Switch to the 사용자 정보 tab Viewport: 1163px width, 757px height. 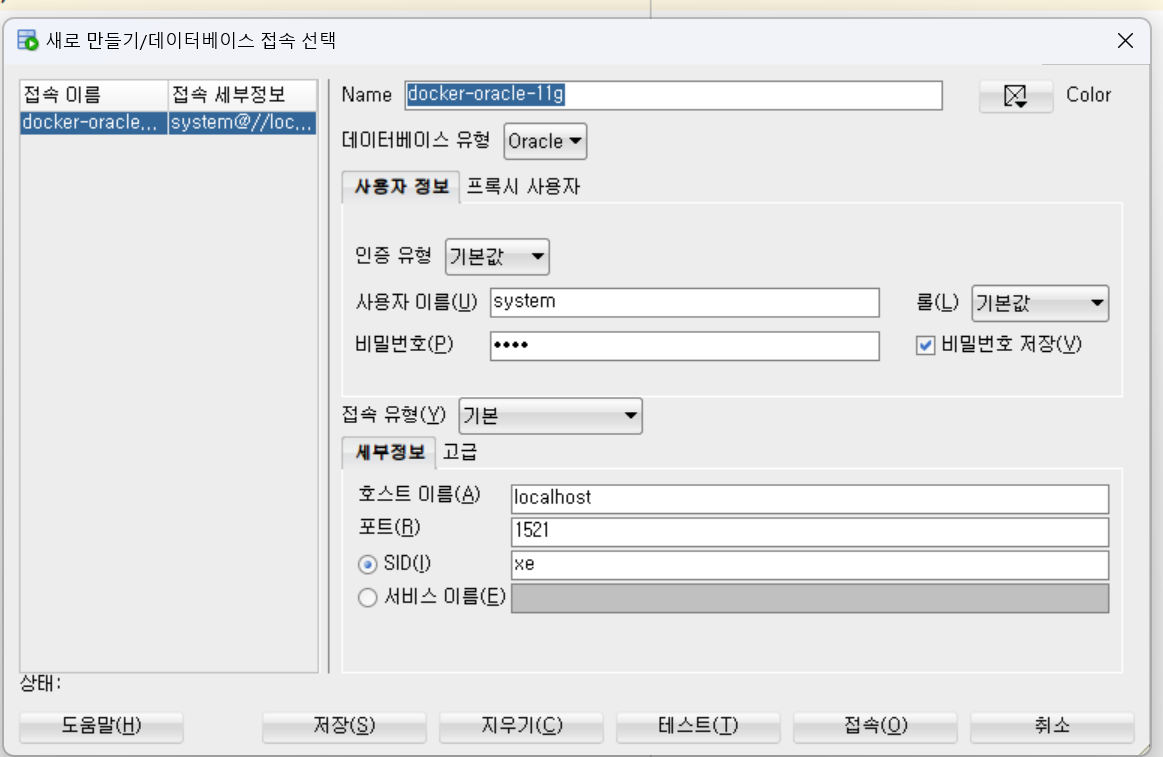(401, 187)
